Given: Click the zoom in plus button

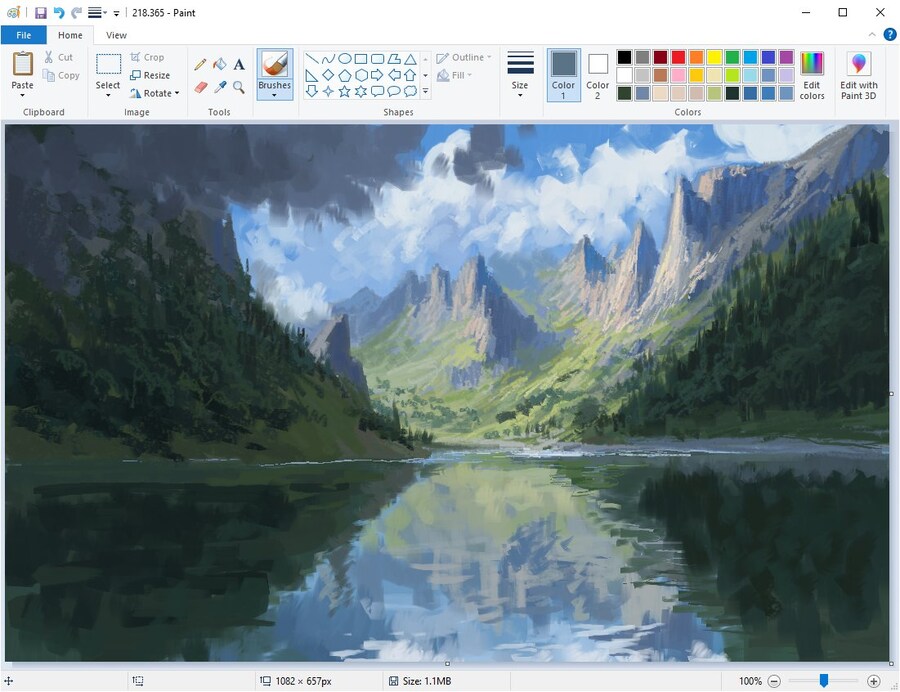Looking at the screenshot, I should pyautogui.click(x=874, y=681).
